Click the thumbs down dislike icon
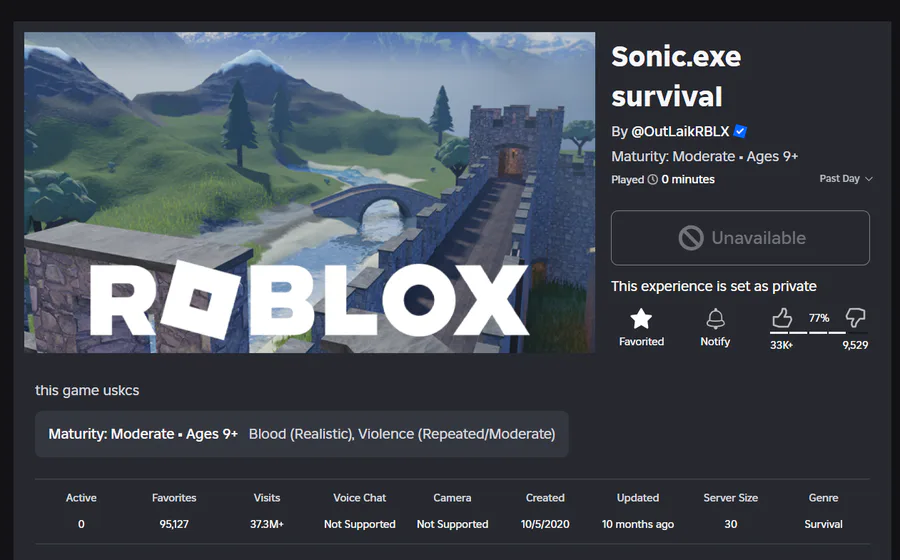 click(x=855, y=317)
